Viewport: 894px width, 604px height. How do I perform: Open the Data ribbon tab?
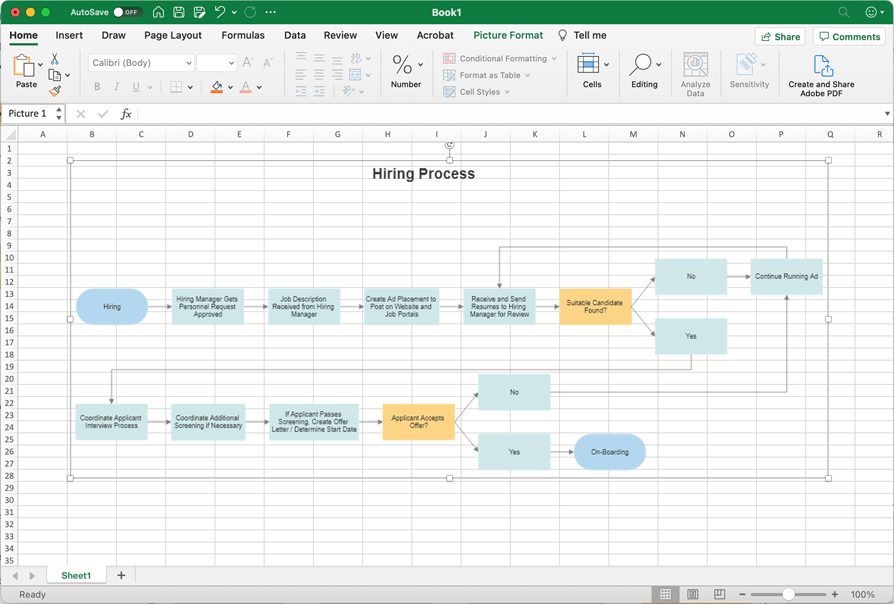click(x=294, y=35)
